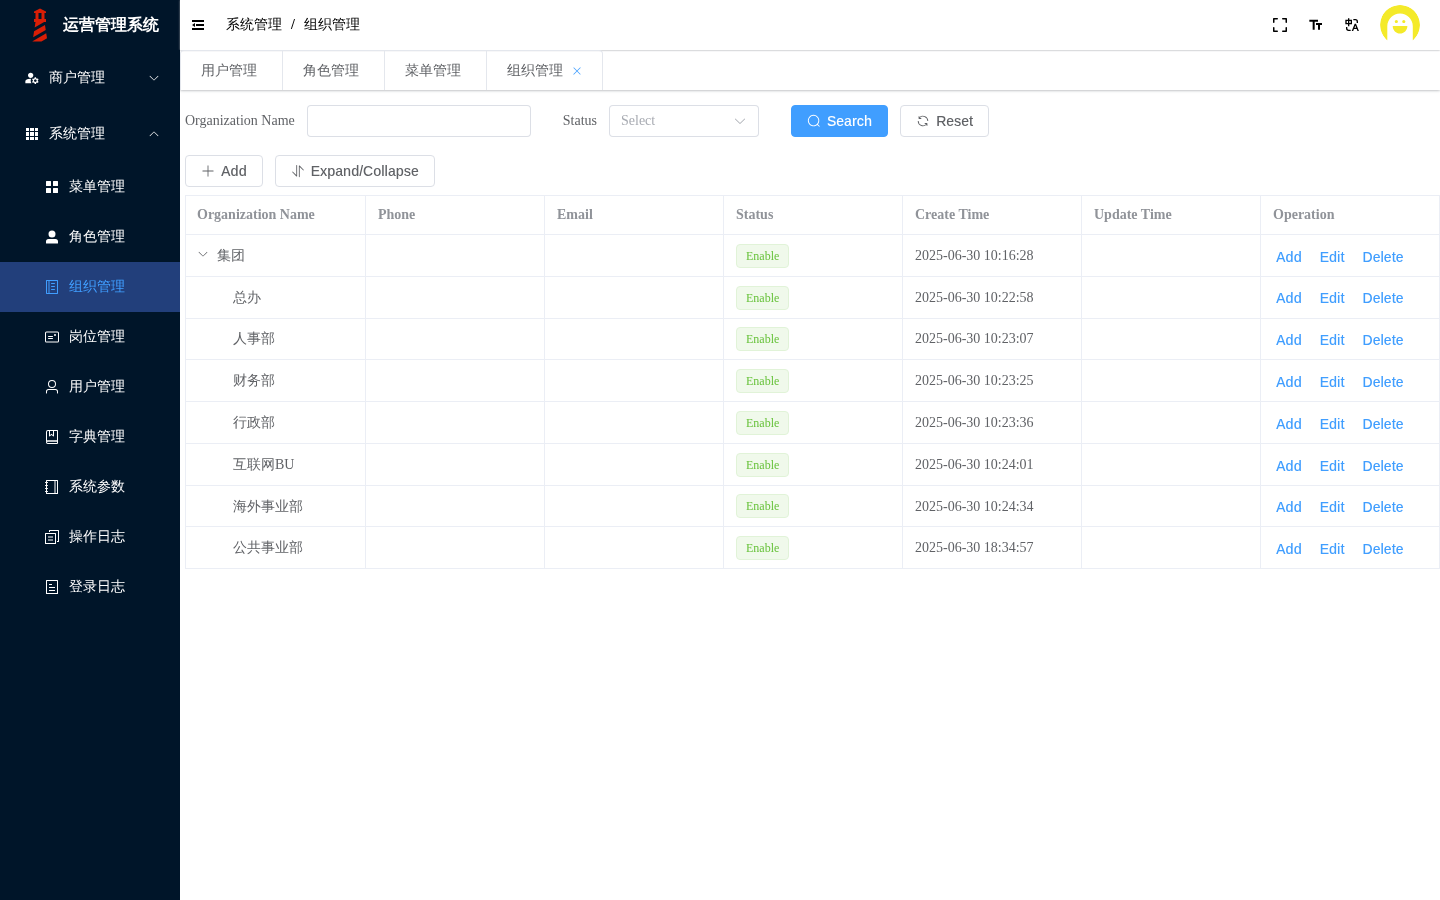Viewport: 1440px width, 900px height.
Task: Switch to the 角色管理 tab
Action: click(x=331, y=71)
